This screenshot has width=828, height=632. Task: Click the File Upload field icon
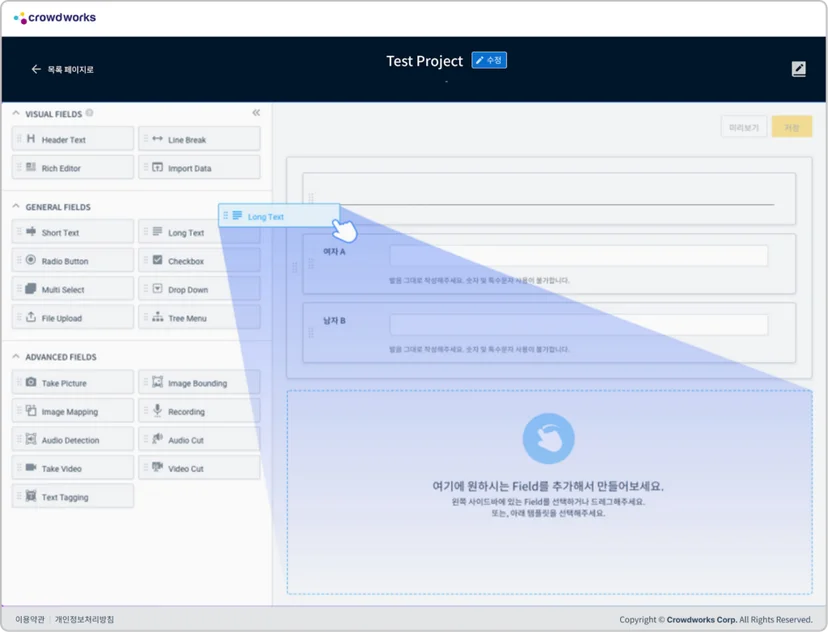click(31, 317)
